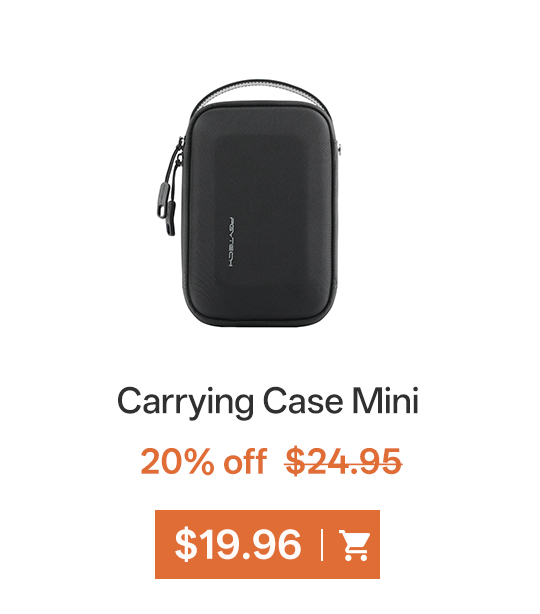Viewport: 540px width, 614px height.
Task: Click the vertical divider inside orange button
Action: pyautogui.click(x=322, y=545)
